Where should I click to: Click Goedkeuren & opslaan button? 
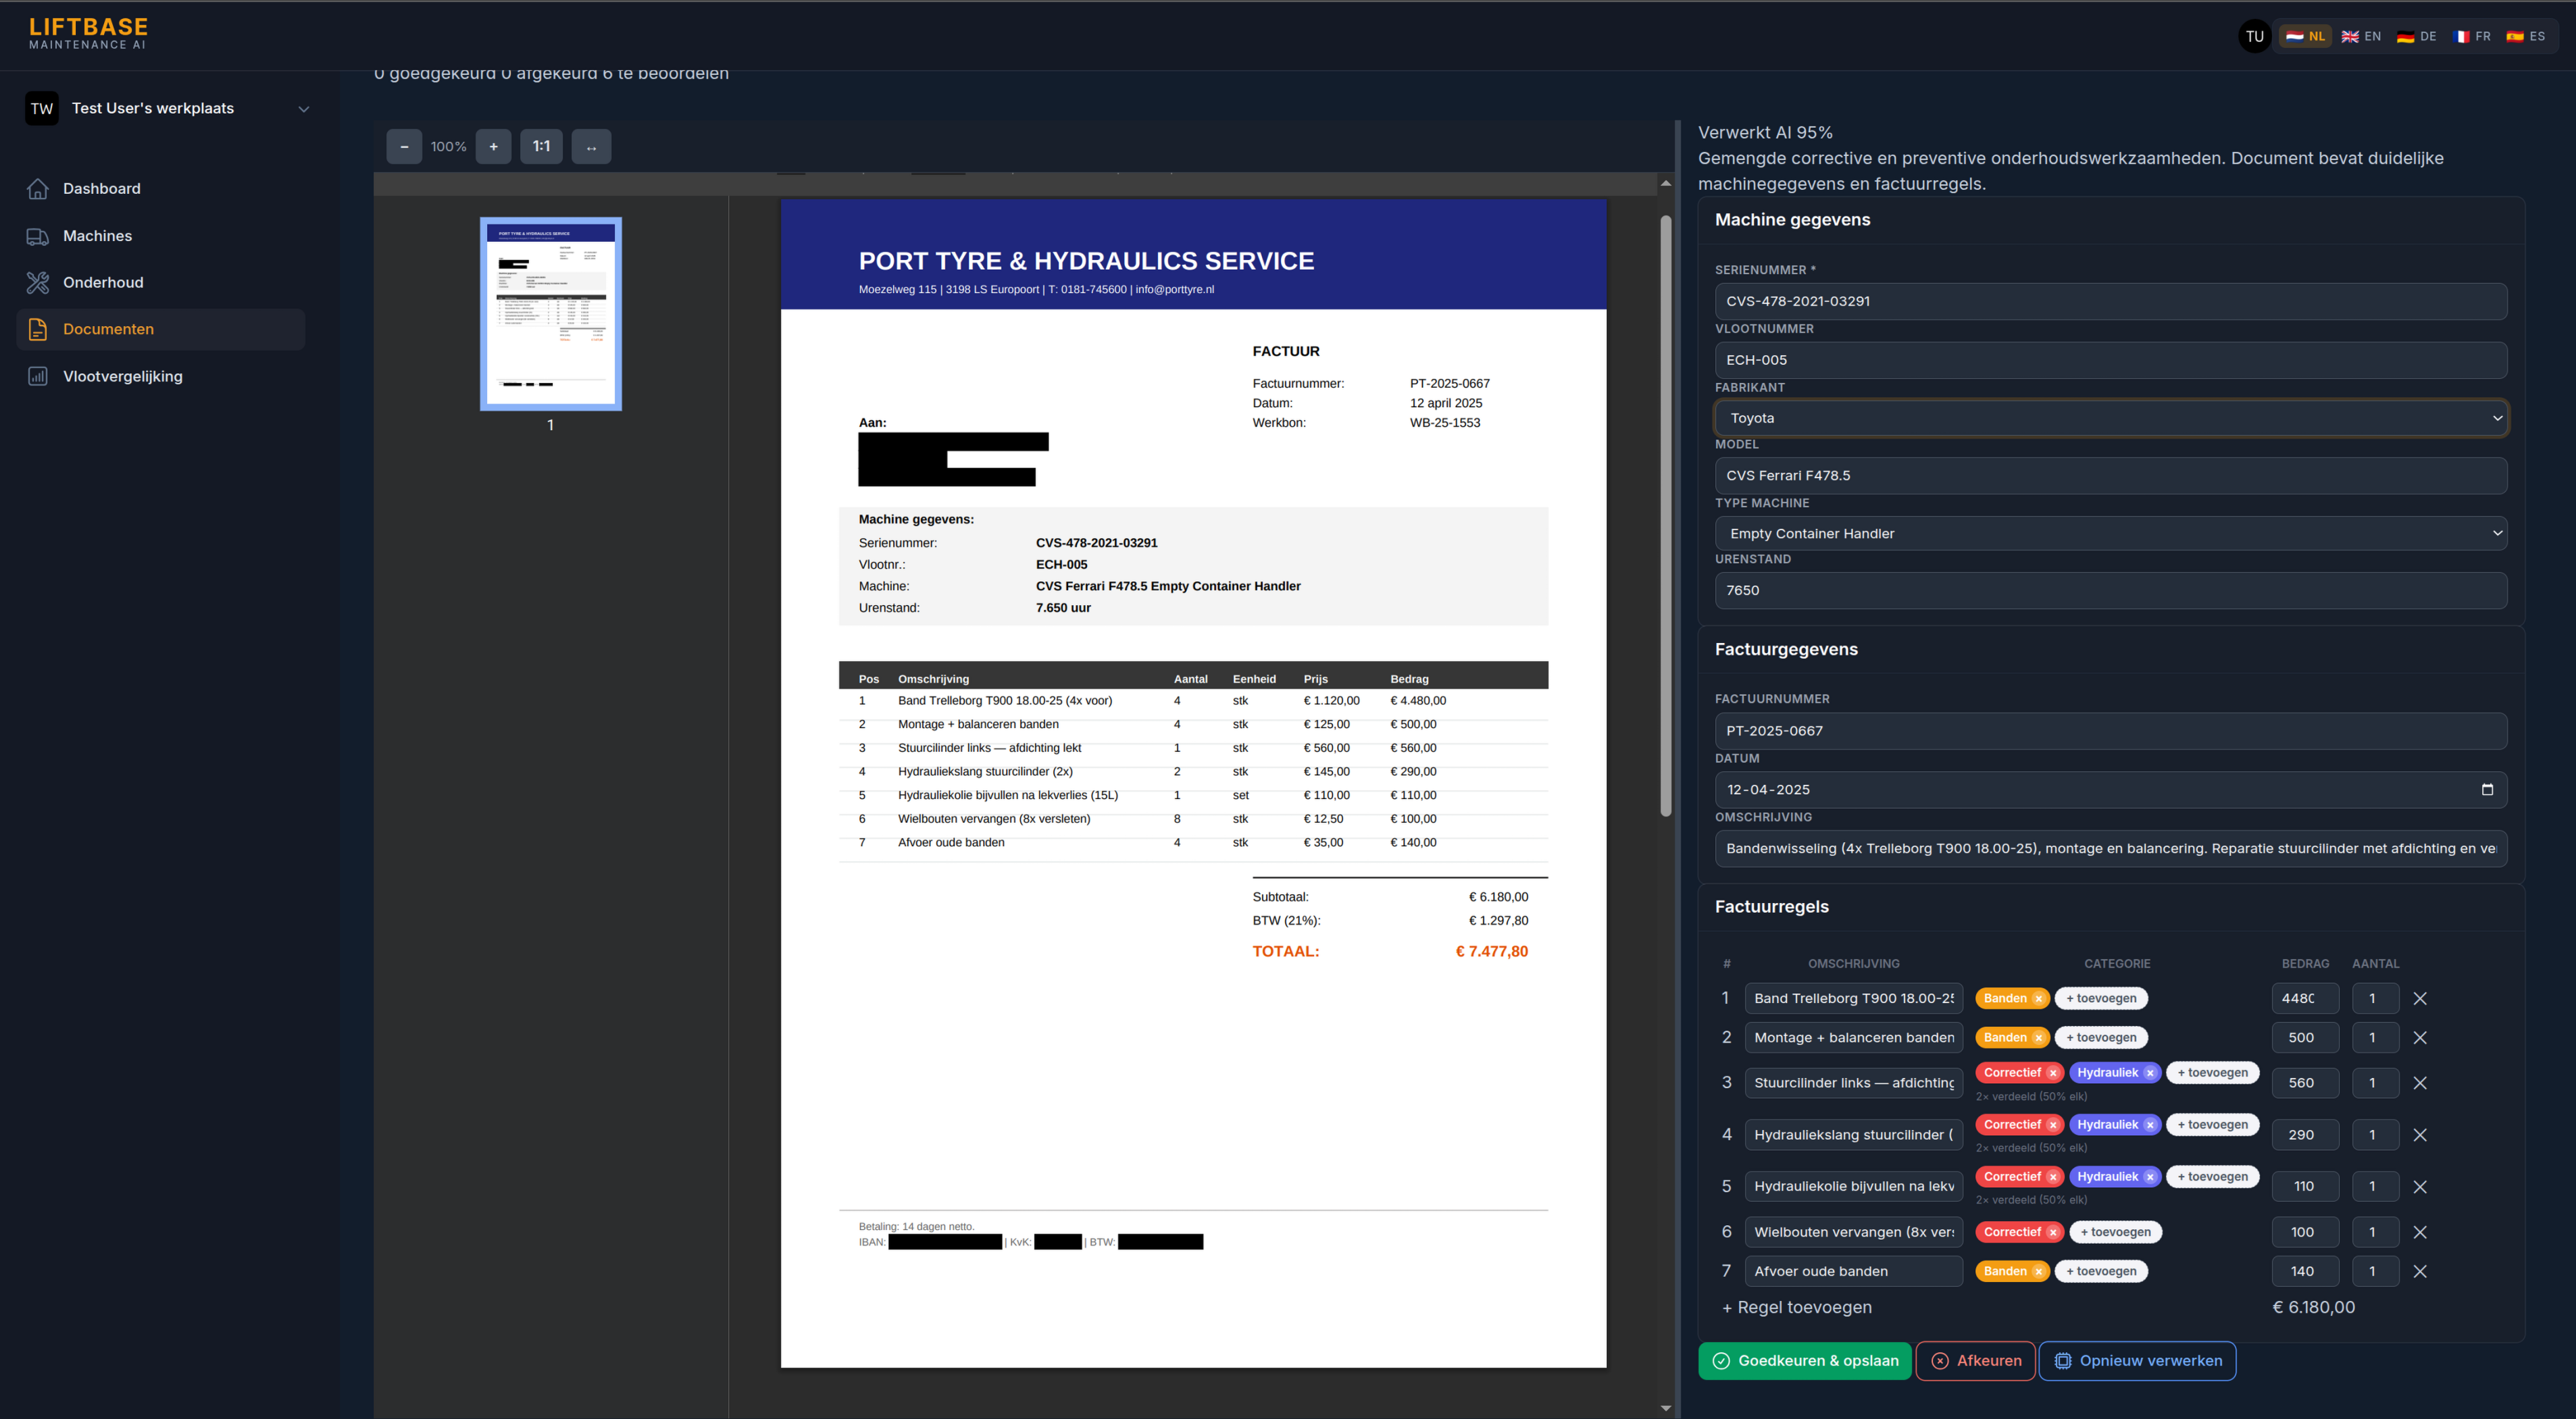click(1804, 1361)
